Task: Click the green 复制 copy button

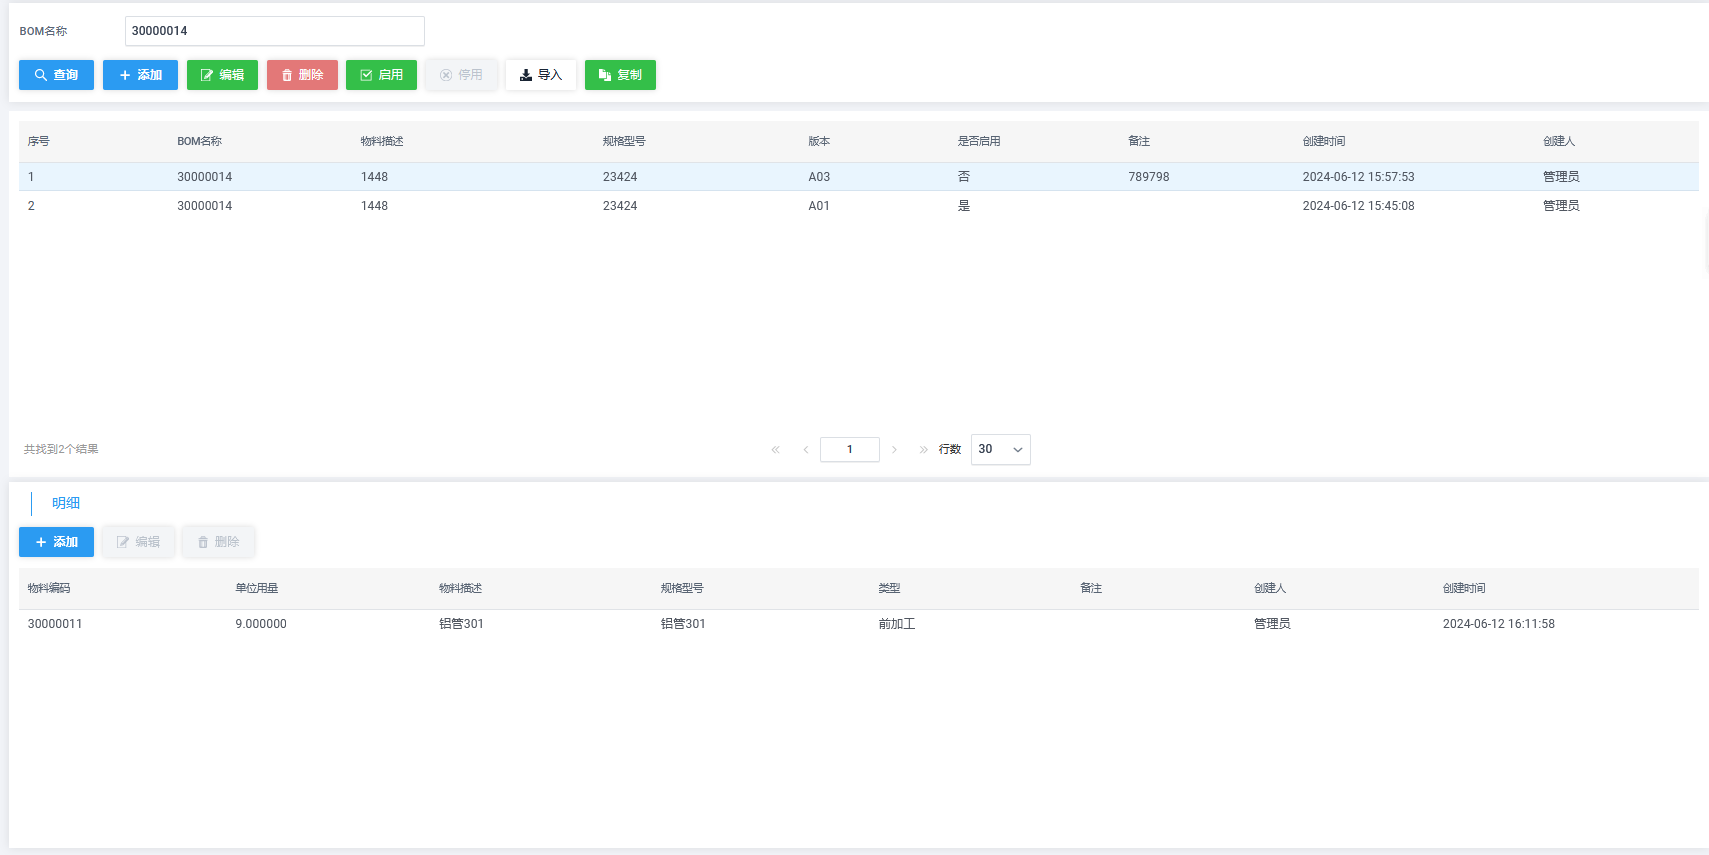Action: coord(620,75)
